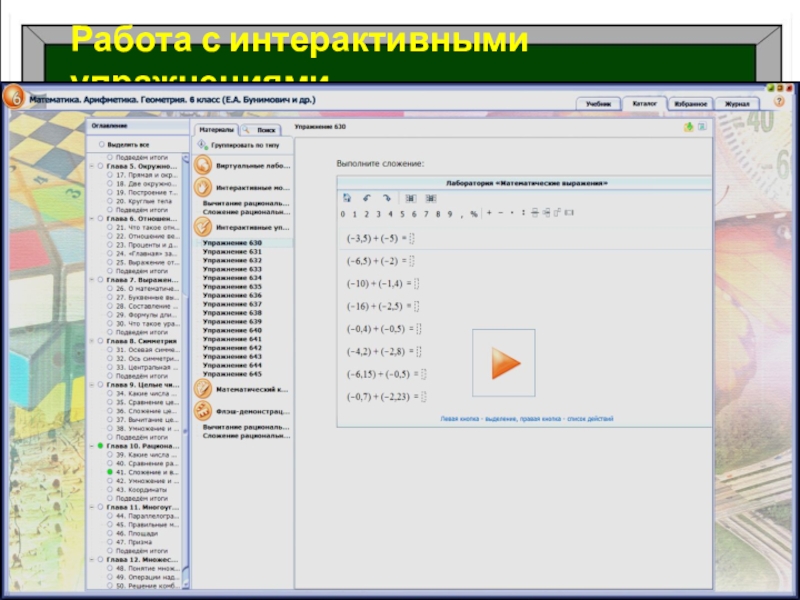Open Упражнение 631 in the list
800x600 pixels.
click(x=232, y=252)
